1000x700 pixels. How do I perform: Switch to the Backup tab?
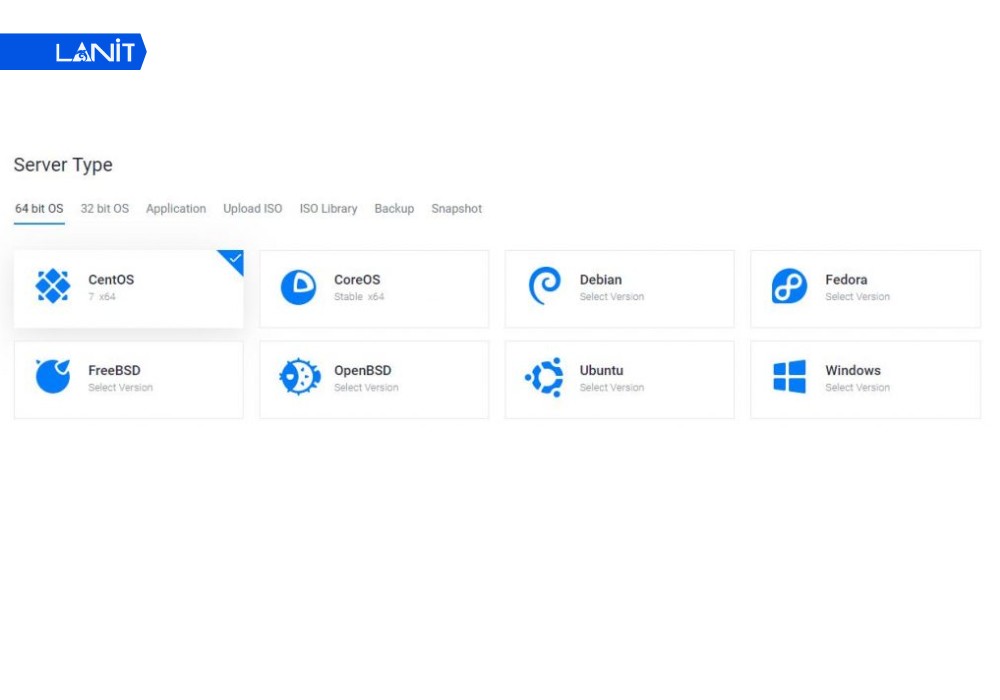click(x=394, y=209)
